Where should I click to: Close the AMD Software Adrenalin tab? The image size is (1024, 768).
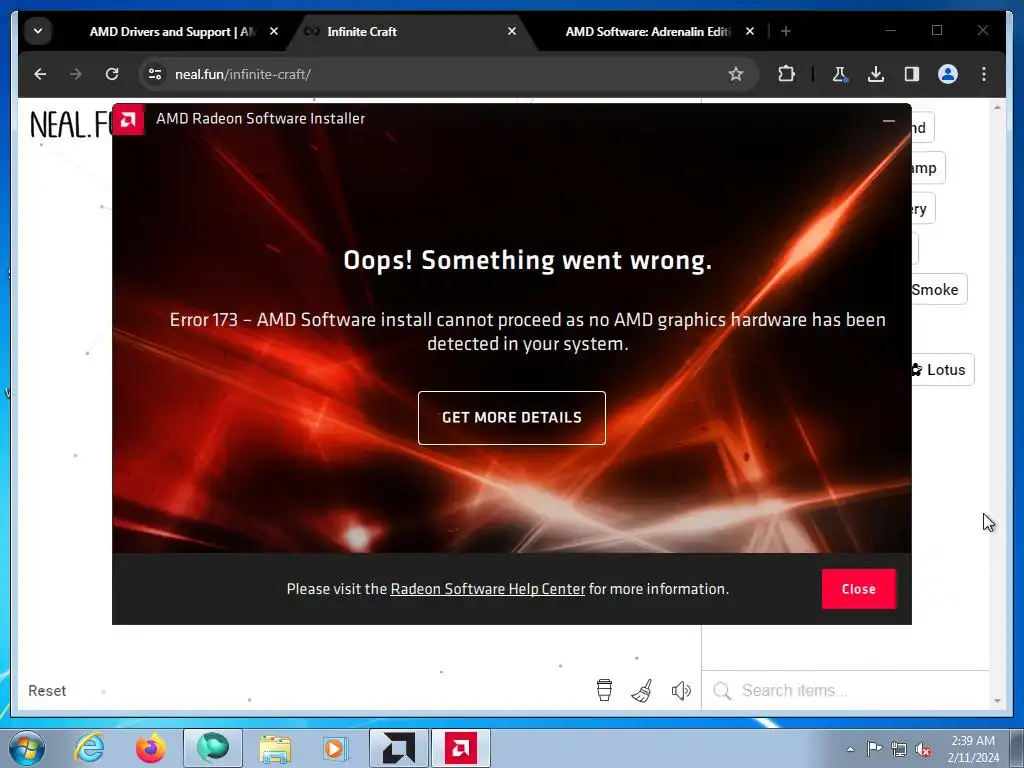click(x=750, y=31)
